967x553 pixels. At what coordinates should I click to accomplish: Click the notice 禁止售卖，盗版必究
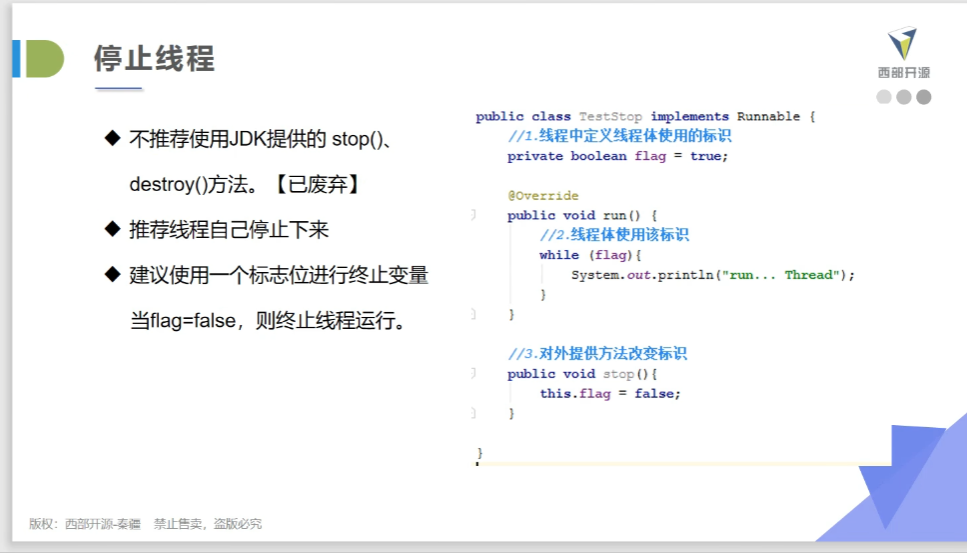208,524
